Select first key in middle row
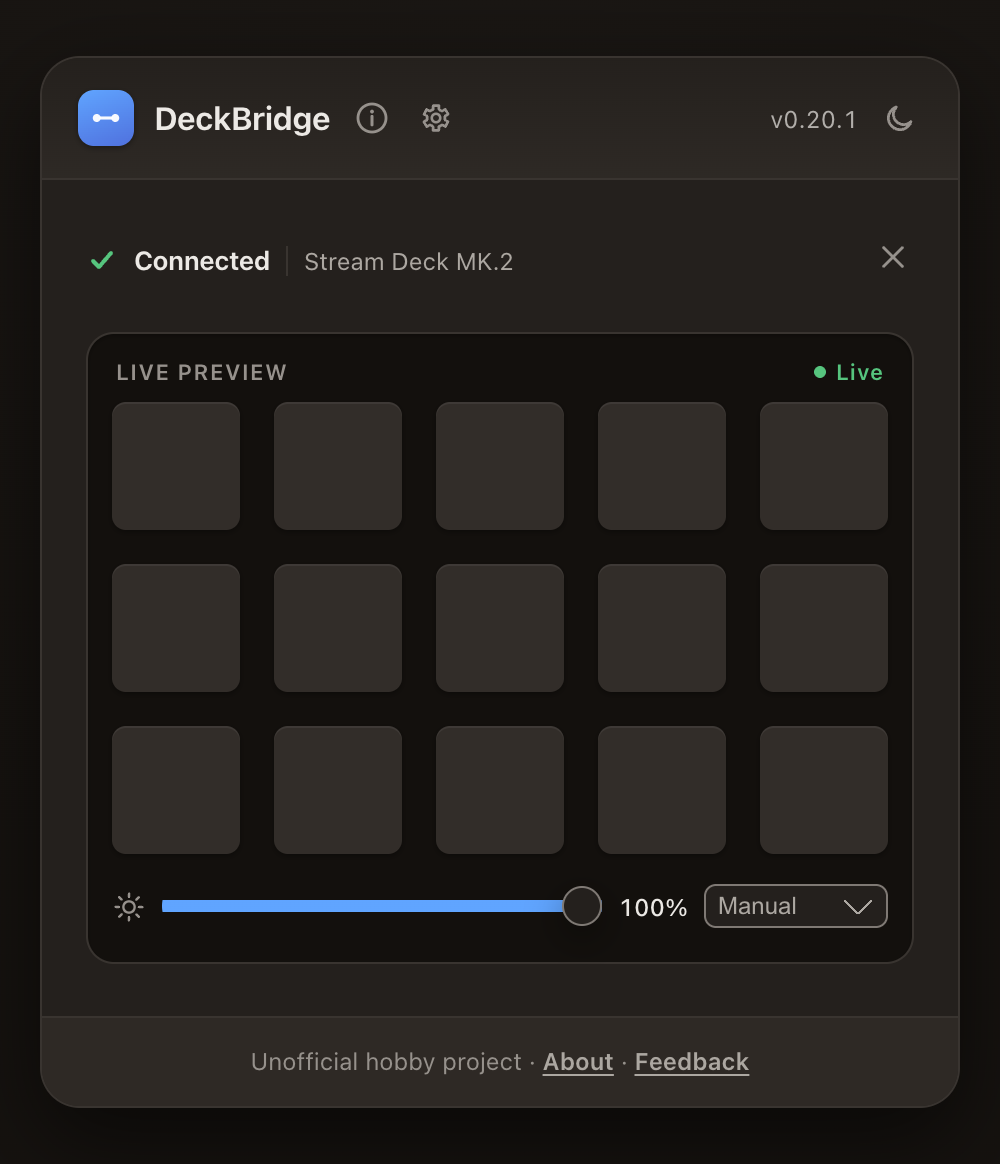1000x1164 pixels. tap(176, 628)
